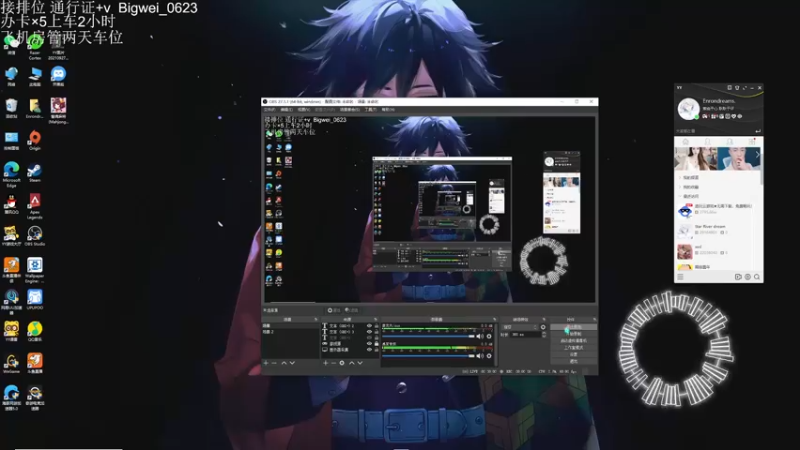Open the blue chat bubble desktop icon
The height and width of the screenshot is (450, 800).
tap(58, 76)
